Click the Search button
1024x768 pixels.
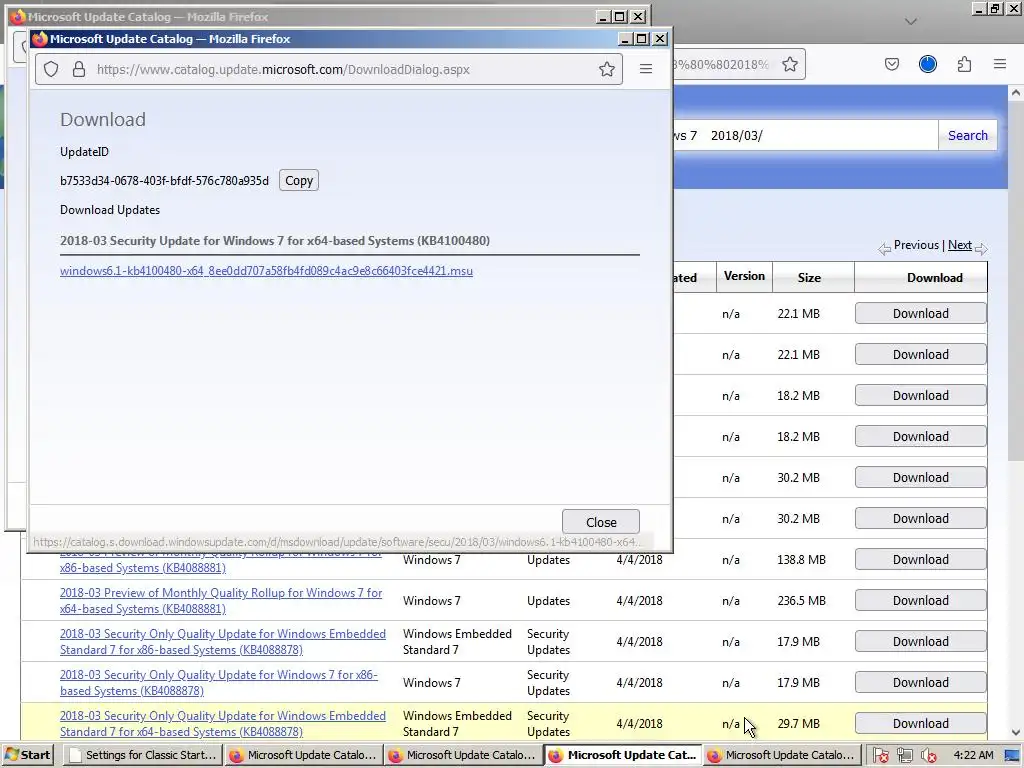[968, 135]
